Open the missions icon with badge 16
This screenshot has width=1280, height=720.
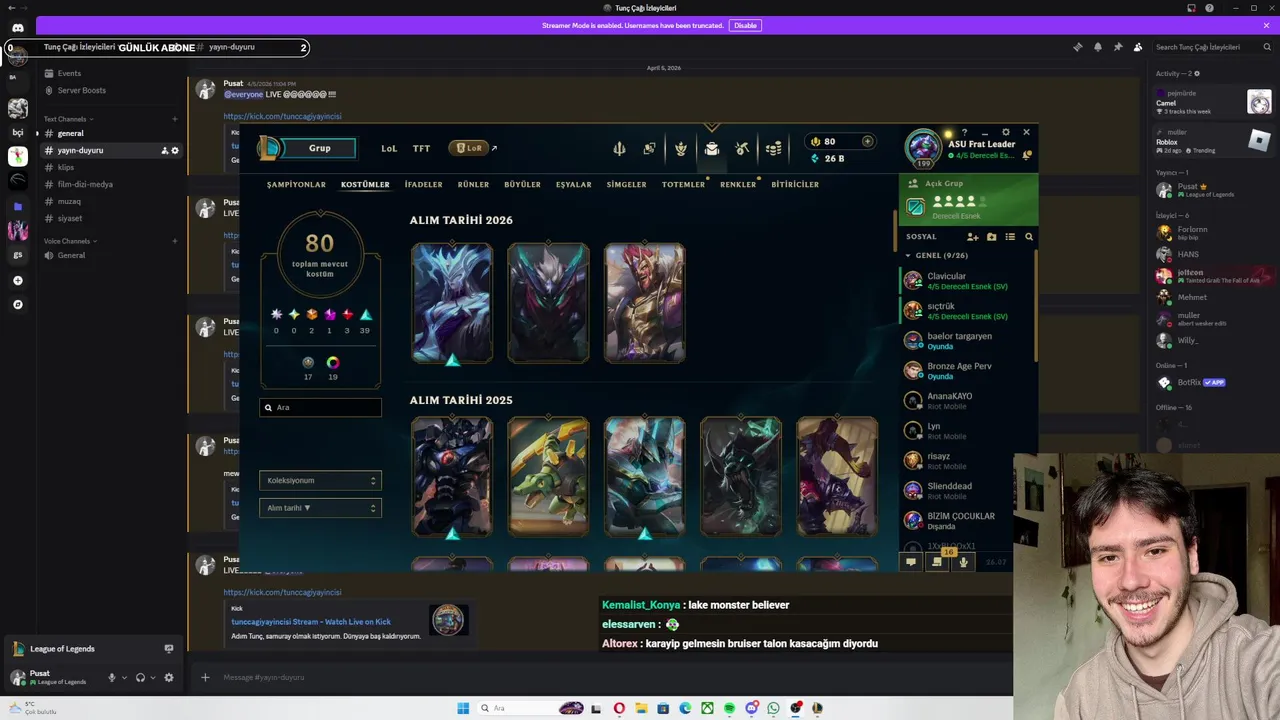click(938, 561)
